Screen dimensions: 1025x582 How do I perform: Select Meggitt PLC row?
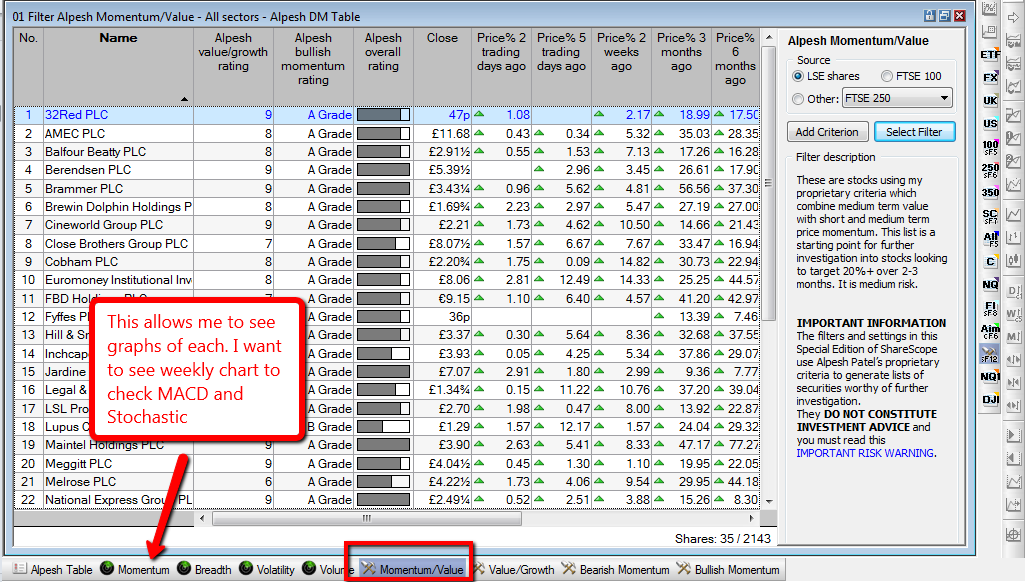coord(387,464)
